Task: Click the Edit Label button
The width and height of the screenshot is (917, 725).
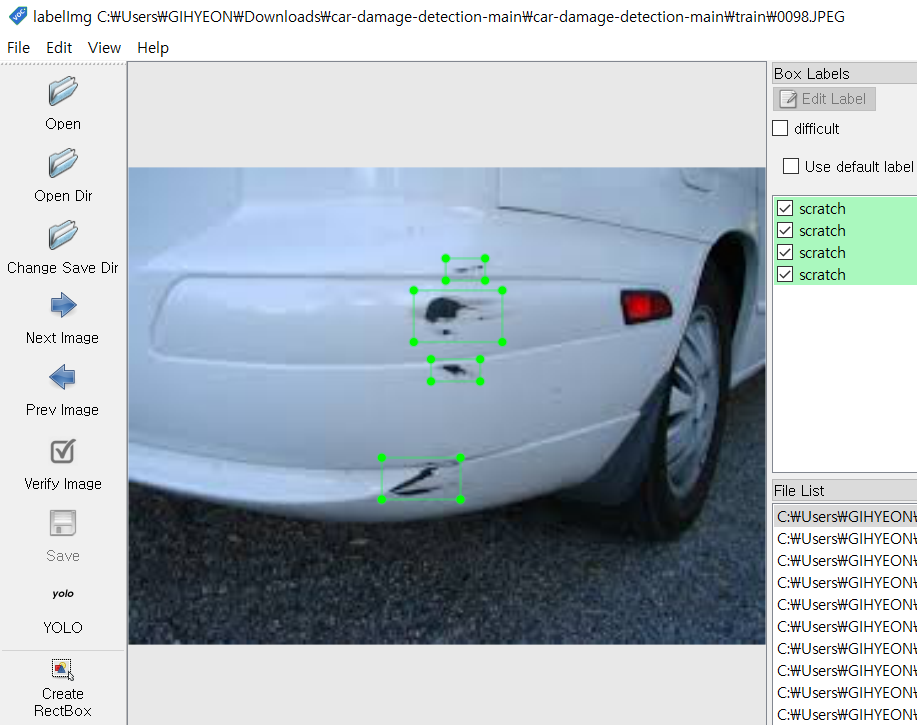Action: click(824, 98)
